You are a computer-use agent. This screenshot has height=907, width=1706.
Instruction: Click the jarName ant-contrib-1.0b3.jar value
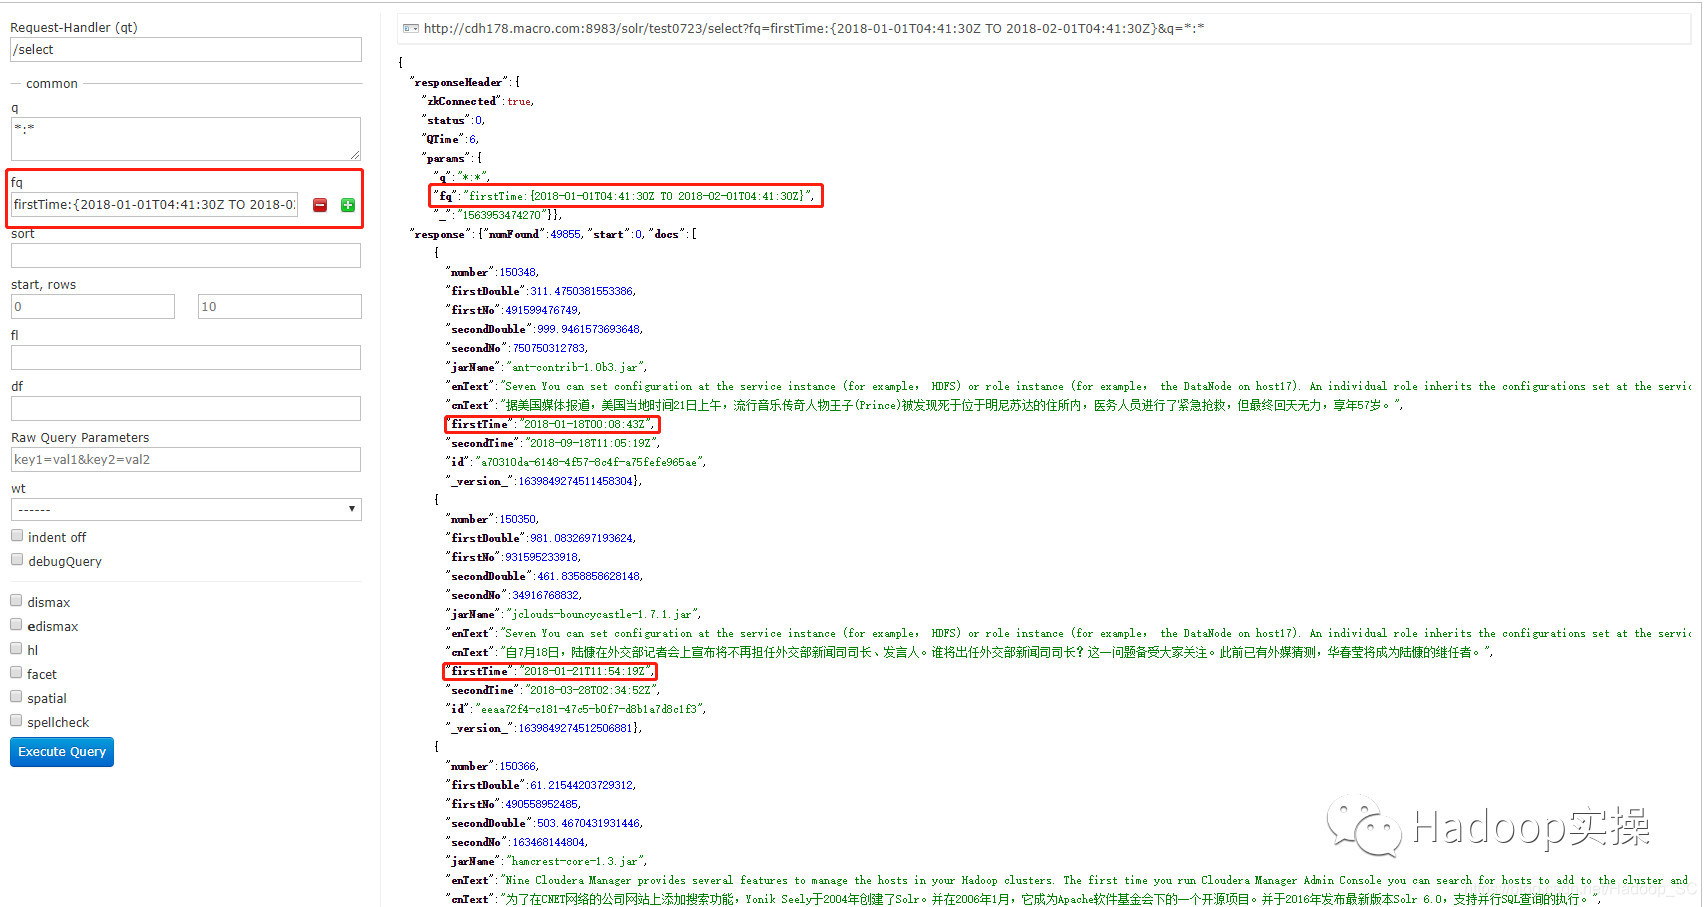click(x=576, y=367)
